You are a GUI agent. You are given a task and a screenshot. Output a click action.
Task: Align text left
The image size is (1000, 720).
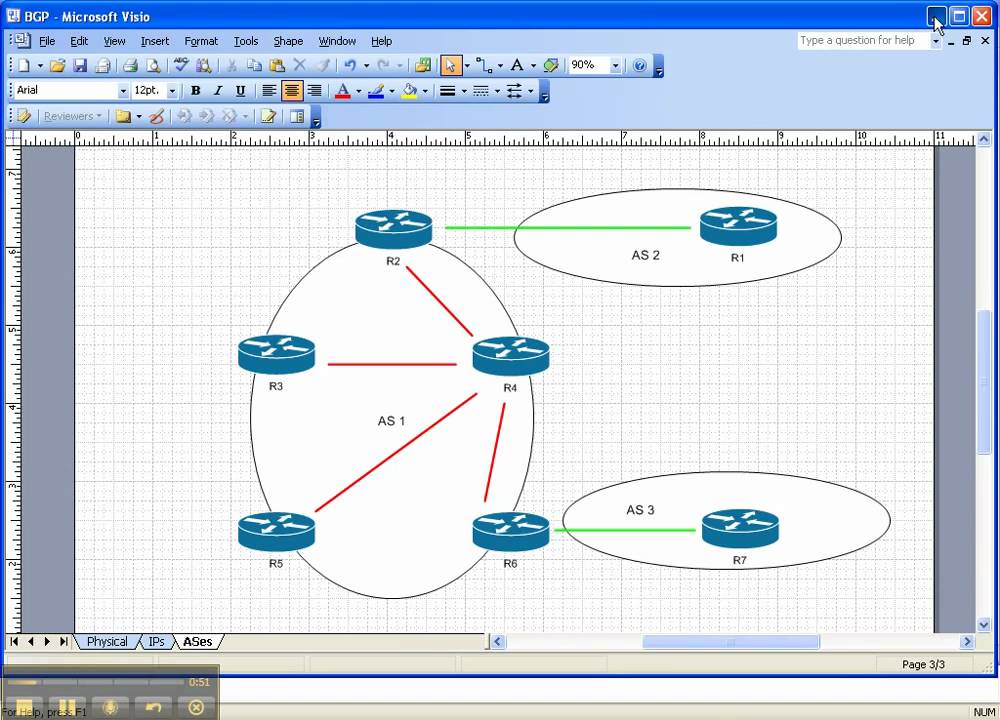(269, 91)
